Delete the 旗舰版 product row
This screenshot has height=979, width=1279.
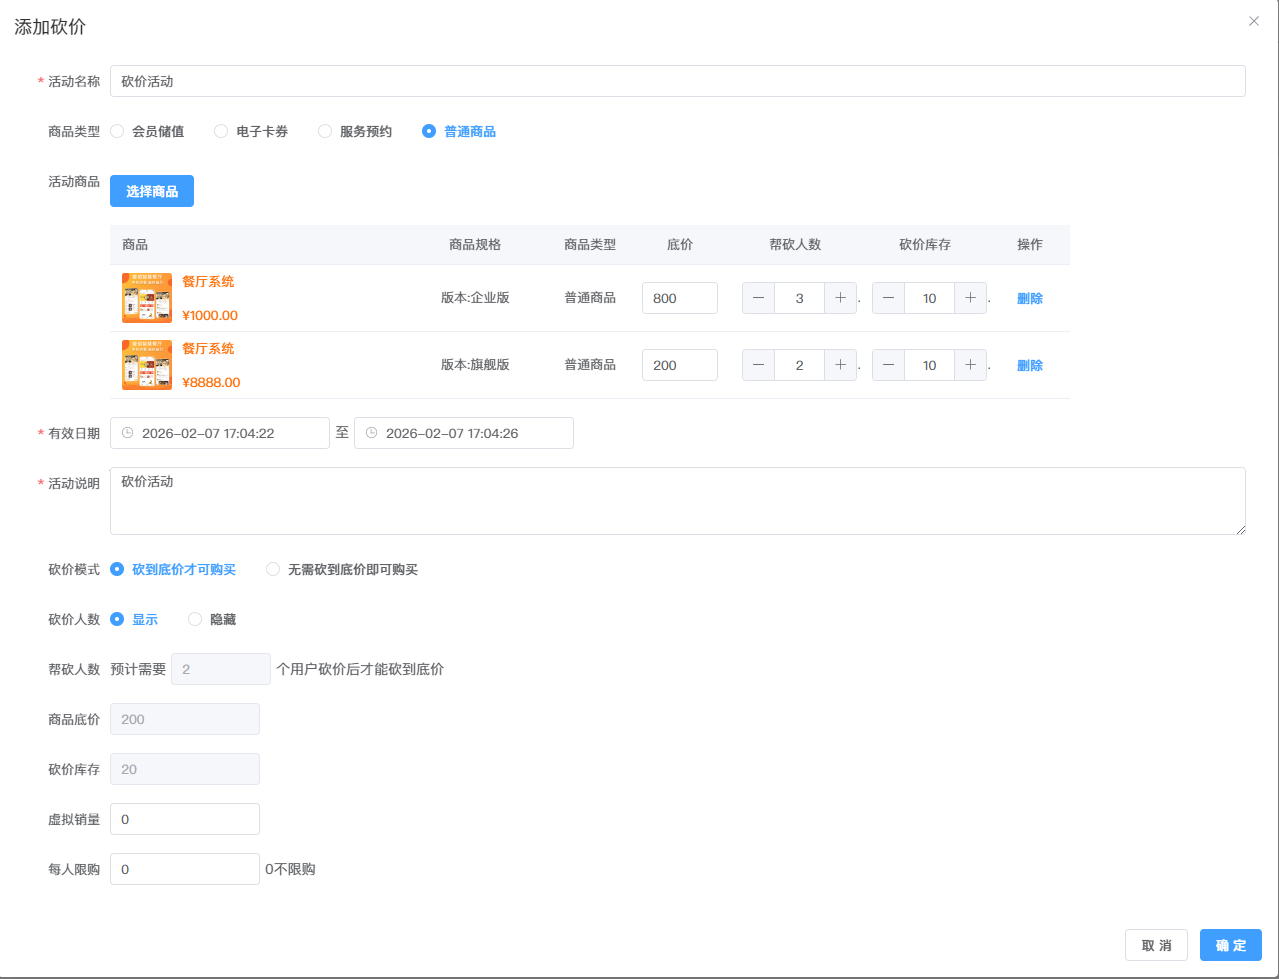(x=1030, y=365)
